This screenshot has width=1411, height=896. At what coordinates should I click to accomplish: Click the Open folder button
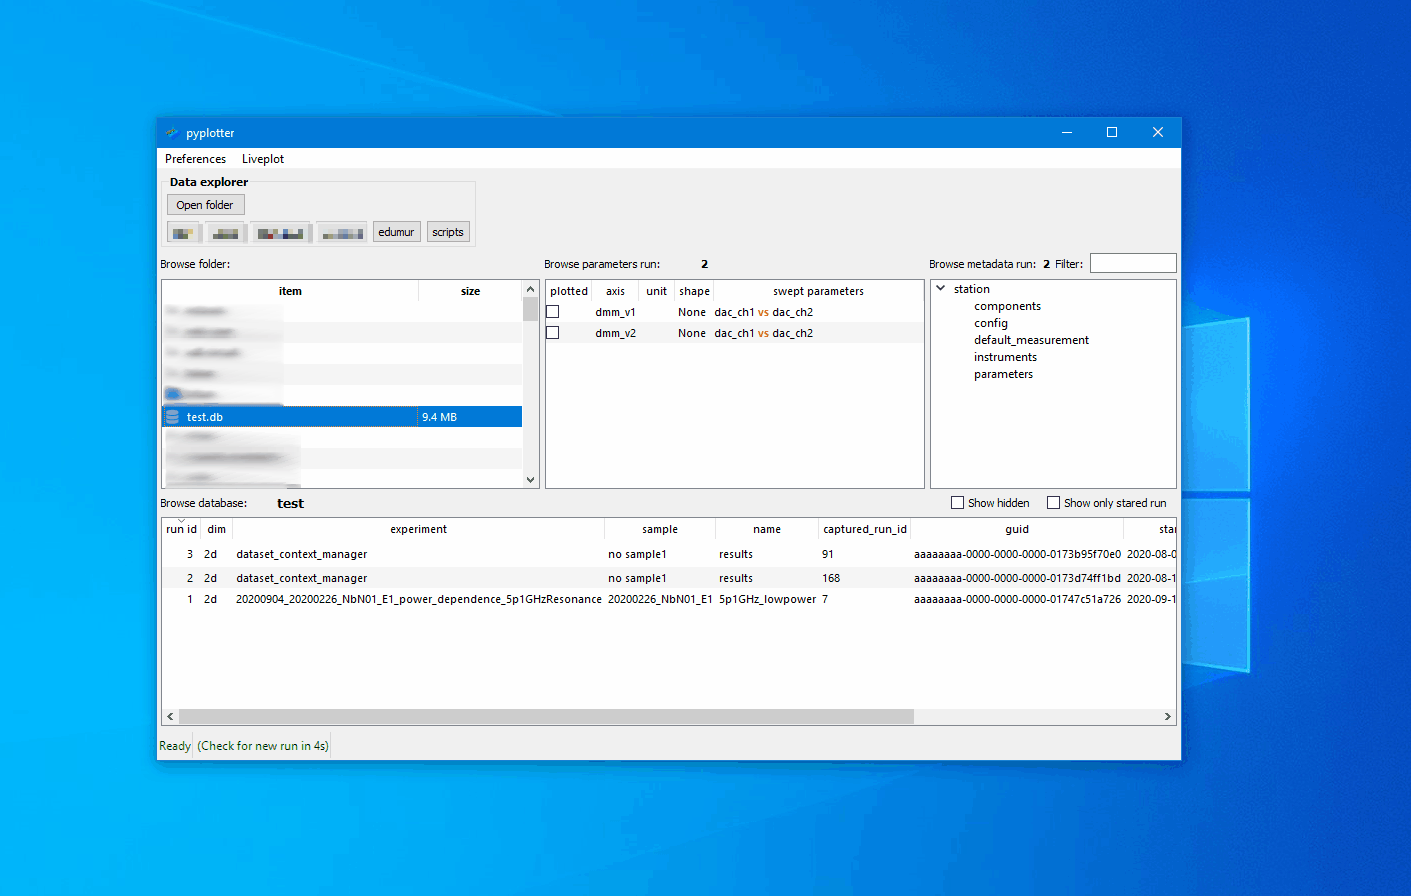[x=205, y=205]
